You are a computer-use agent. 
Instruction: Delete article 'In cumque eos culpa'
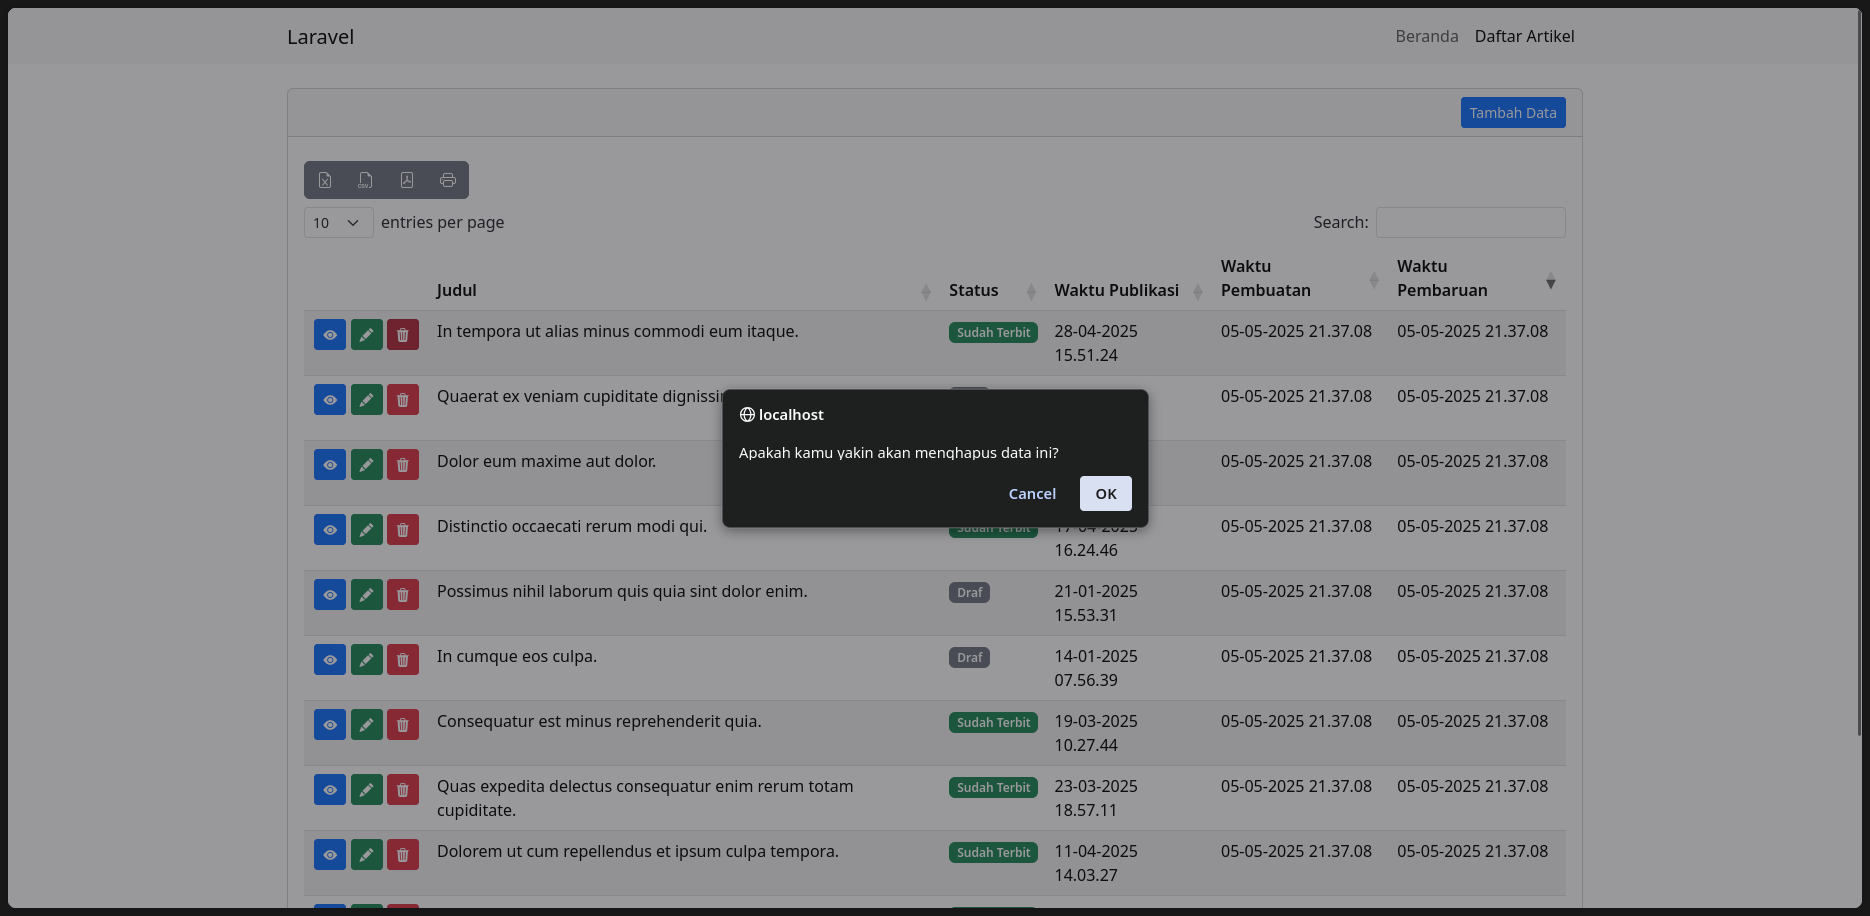pos(403,660)
